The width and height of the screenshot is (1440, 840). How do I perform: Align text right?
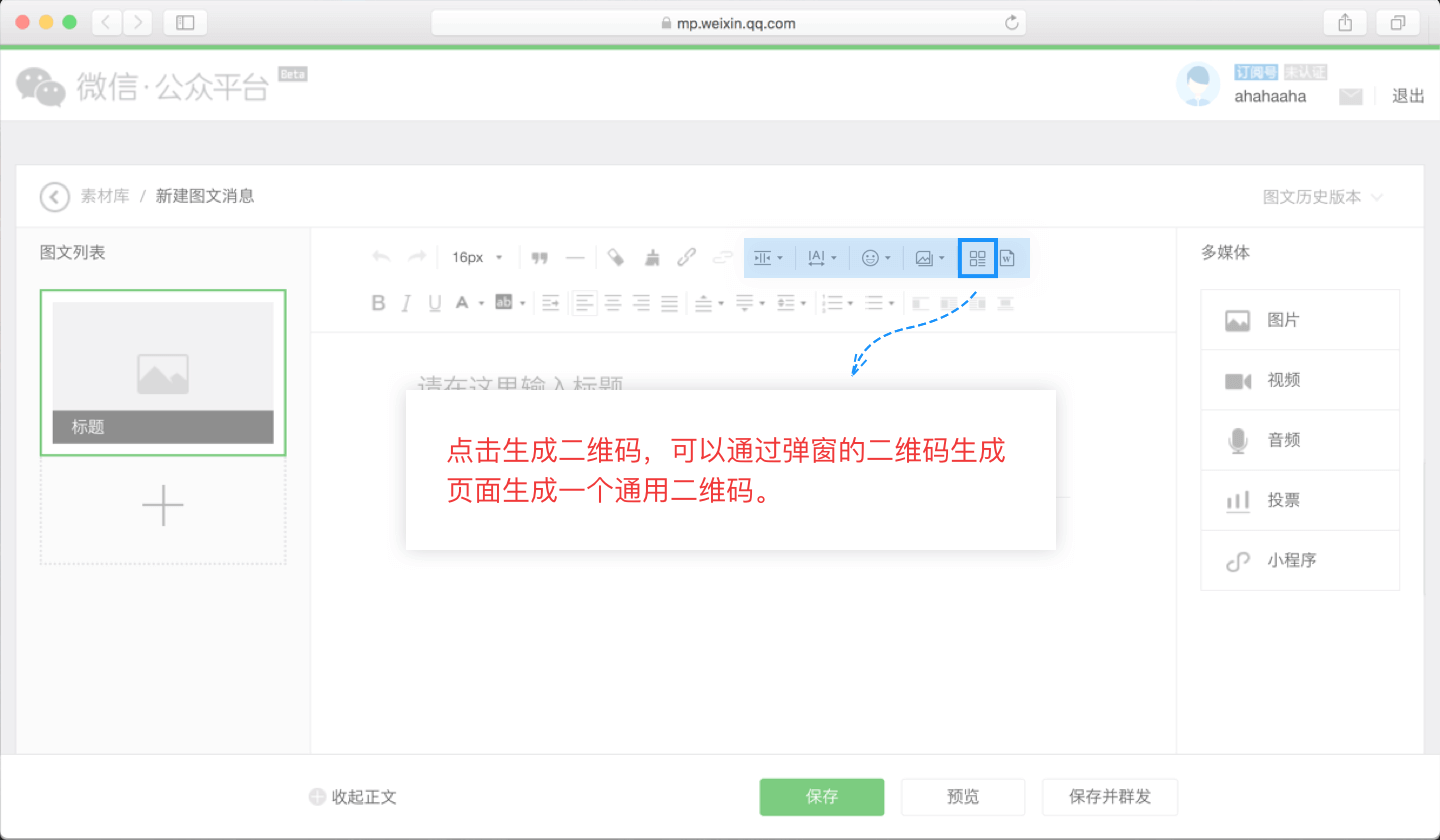tap(641, 302)
